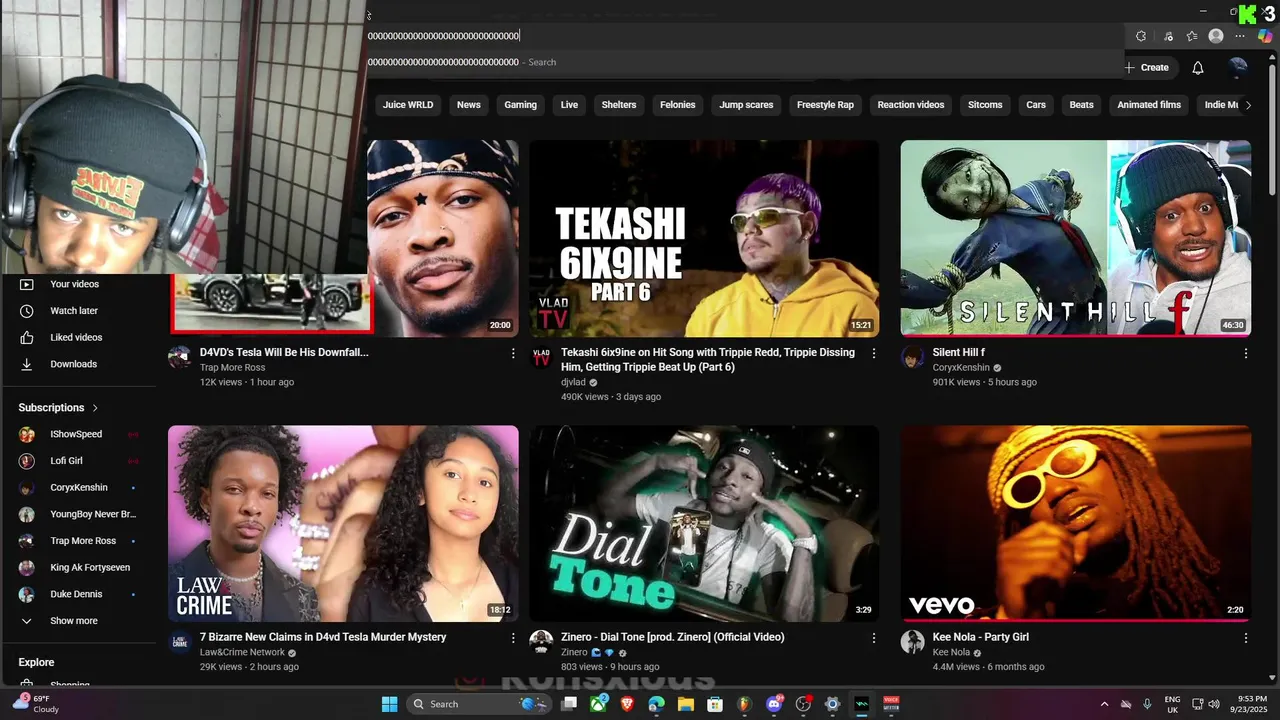Open Dial Tone video thumbnail

[x=704, y=523]
